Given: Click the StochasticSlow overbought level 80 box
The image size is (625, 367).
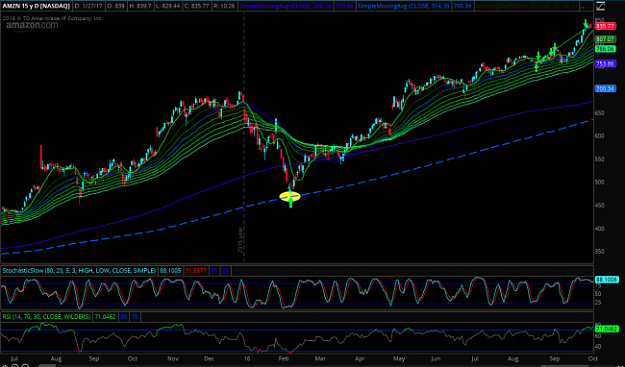Looking at the screenshot, I should pos(214,271).
